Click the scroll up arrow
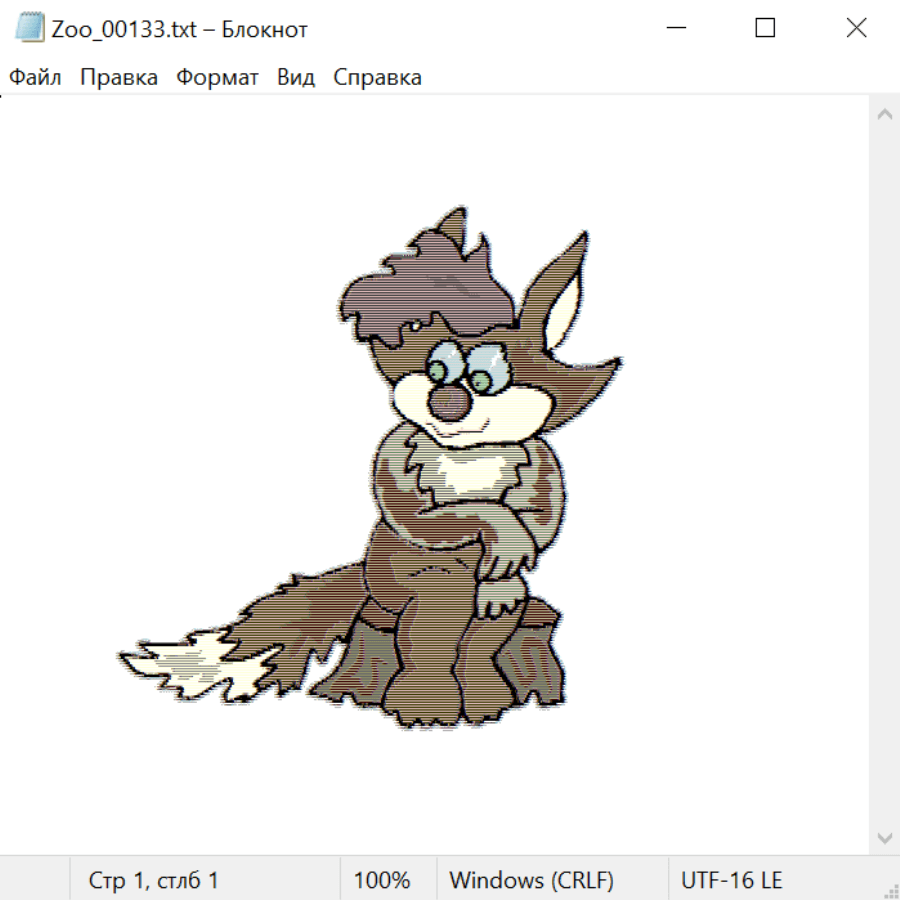This screenshot has width=900, height=900. [x=884, y=114]
